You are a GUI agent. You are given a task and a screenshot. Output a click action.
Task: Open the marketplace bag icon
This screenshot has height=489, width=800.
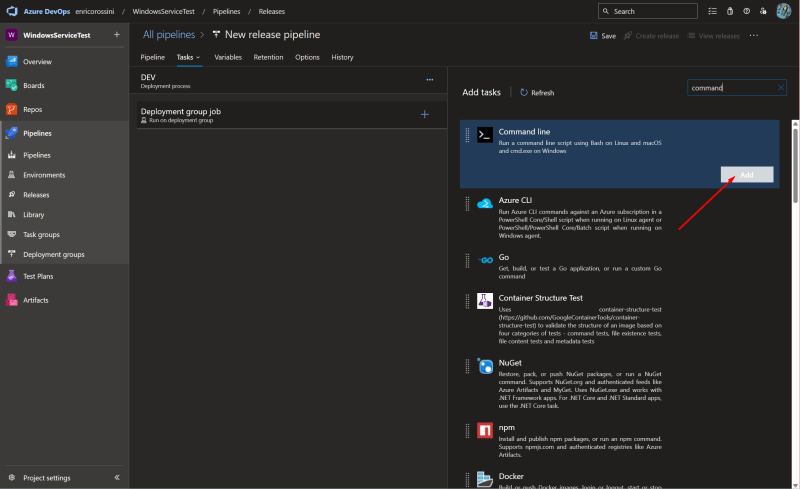click(x=730, y=11)
